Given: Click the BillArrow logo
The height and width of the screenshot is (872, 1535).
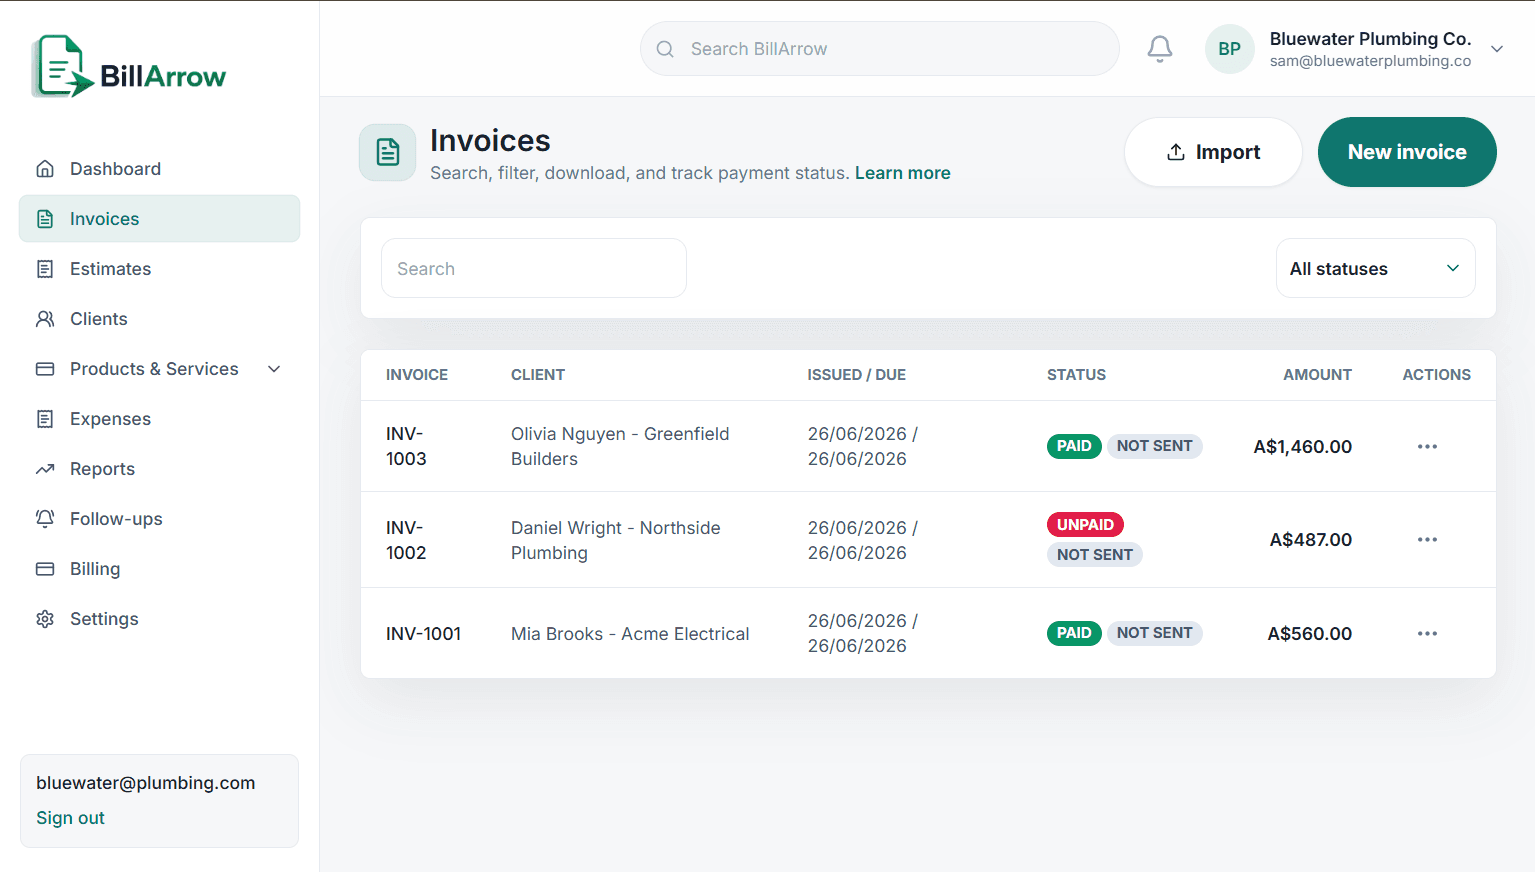Looking at the screenshot, I should point(129,67).
